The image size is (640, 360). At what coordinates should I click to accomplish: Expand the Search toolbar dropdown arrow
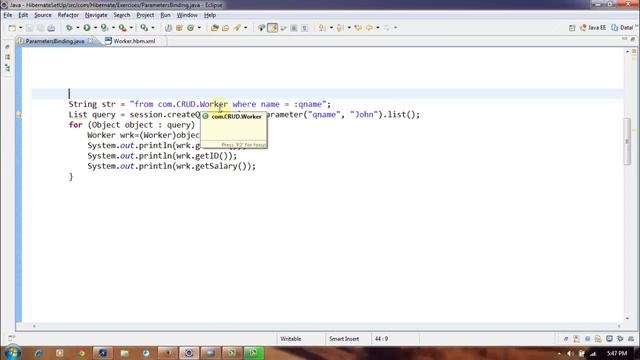click(245, 28)
